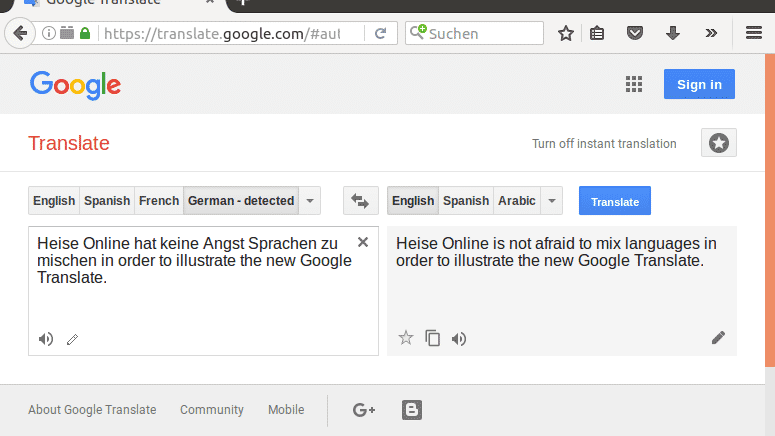Open the downloads arrow icon
Viewport: 775px width, 436px height.
pyautogui.click(x=673, y=33)
